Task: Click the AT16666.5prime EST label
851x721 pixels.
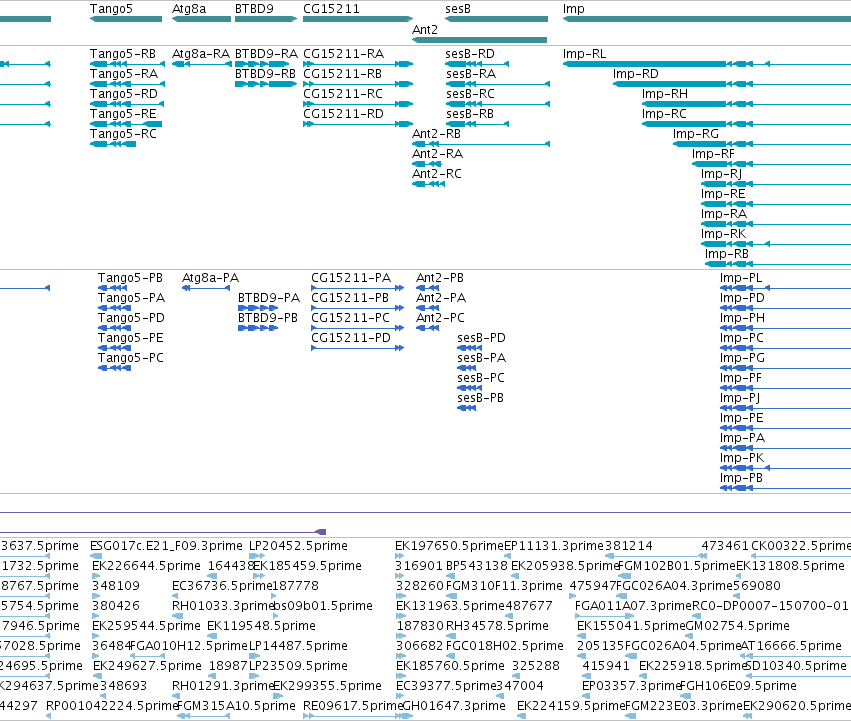Action: click(x=791, y=646)
